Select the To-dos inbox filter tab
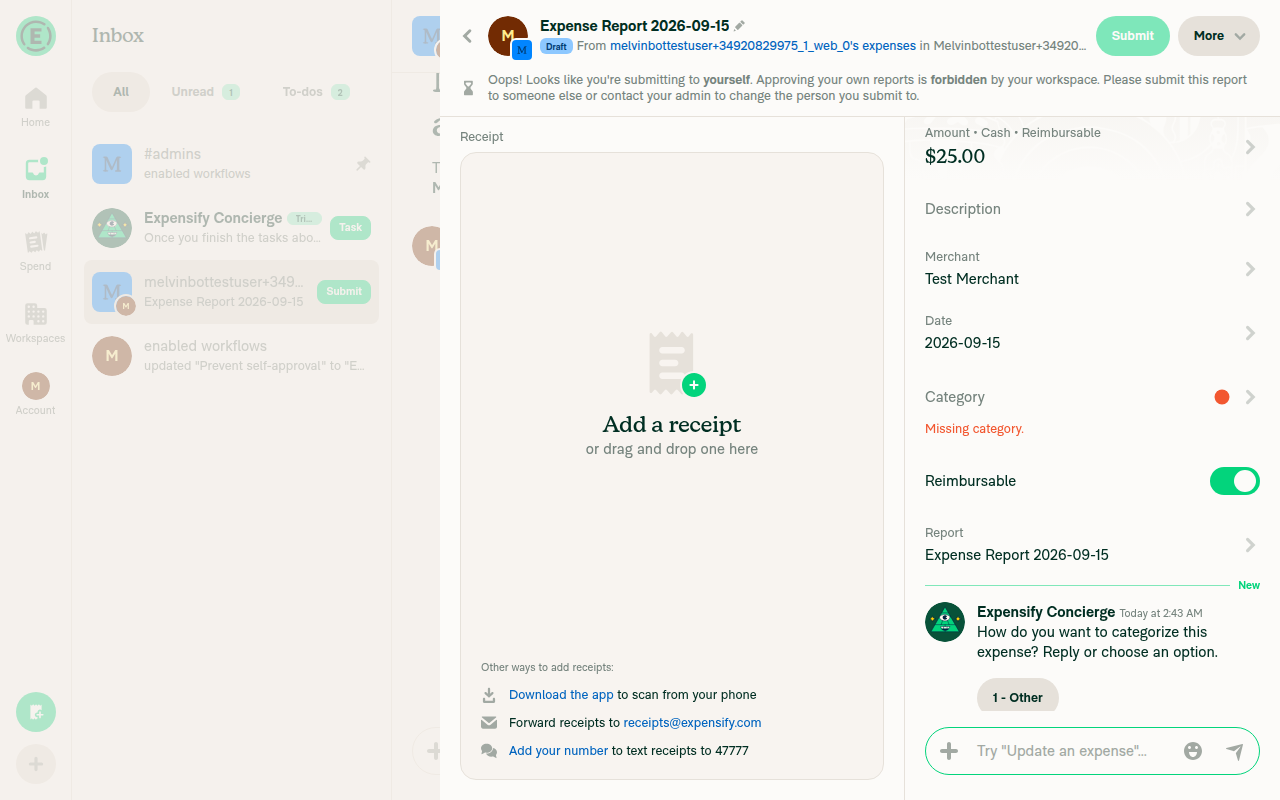The image size is (1280, 800). pos(315,92)
